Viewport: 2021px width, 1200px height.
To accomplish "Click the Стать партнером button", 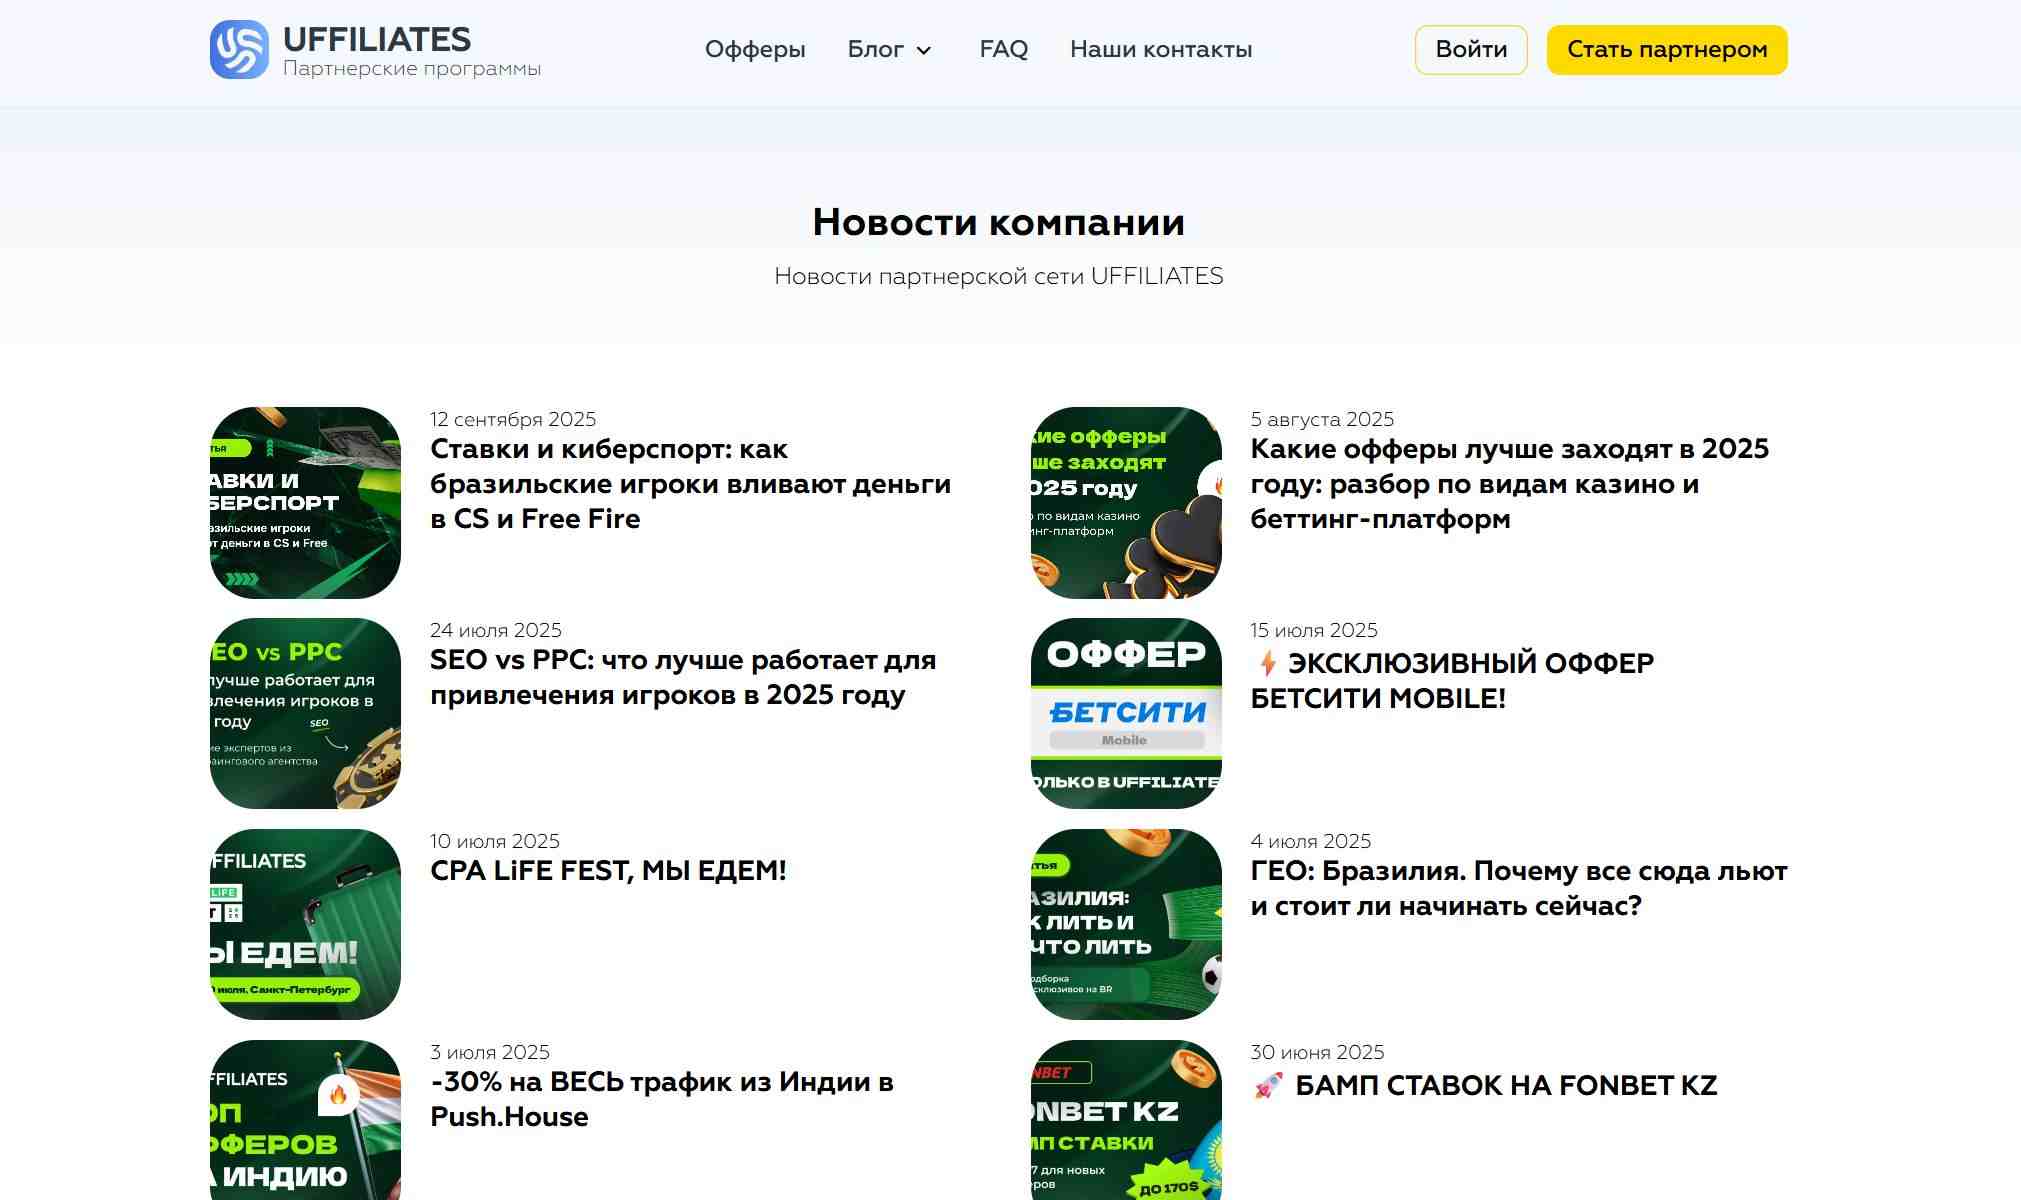I will (1666, 50).
